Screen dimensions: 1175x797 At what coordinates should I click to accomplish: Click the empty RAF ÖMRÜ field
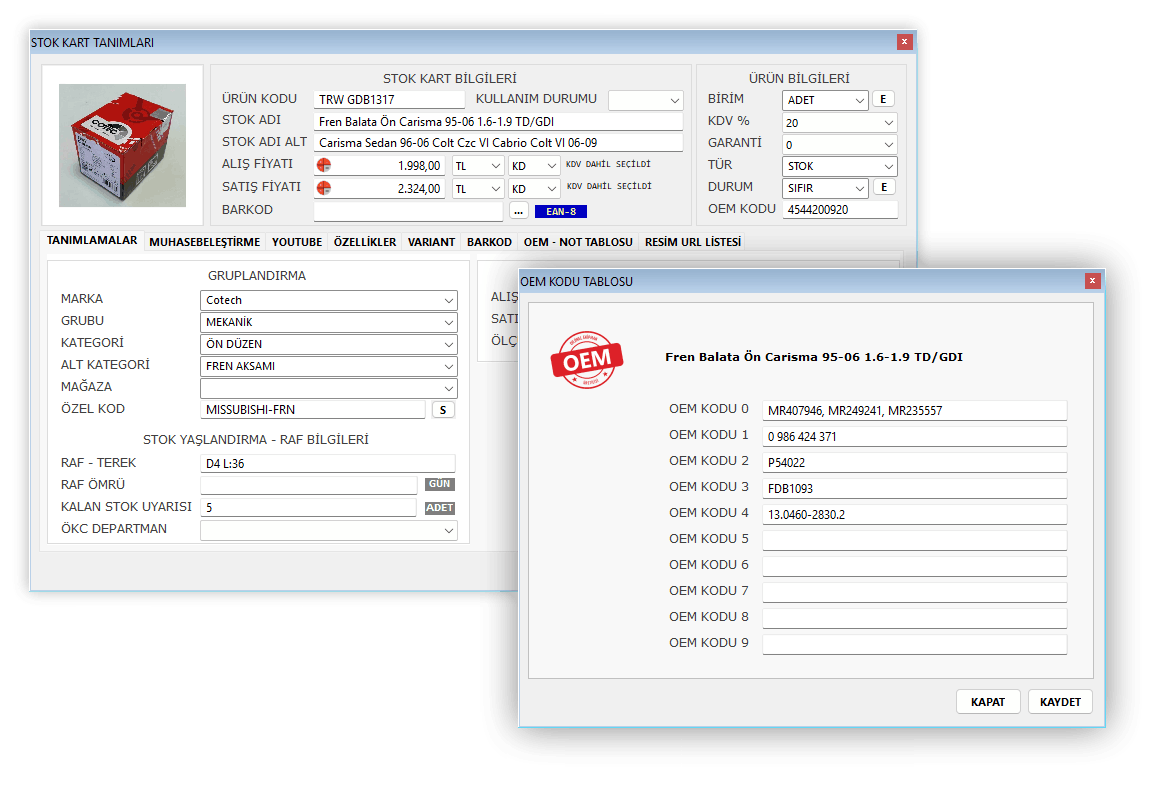click(x=309, y=485)
